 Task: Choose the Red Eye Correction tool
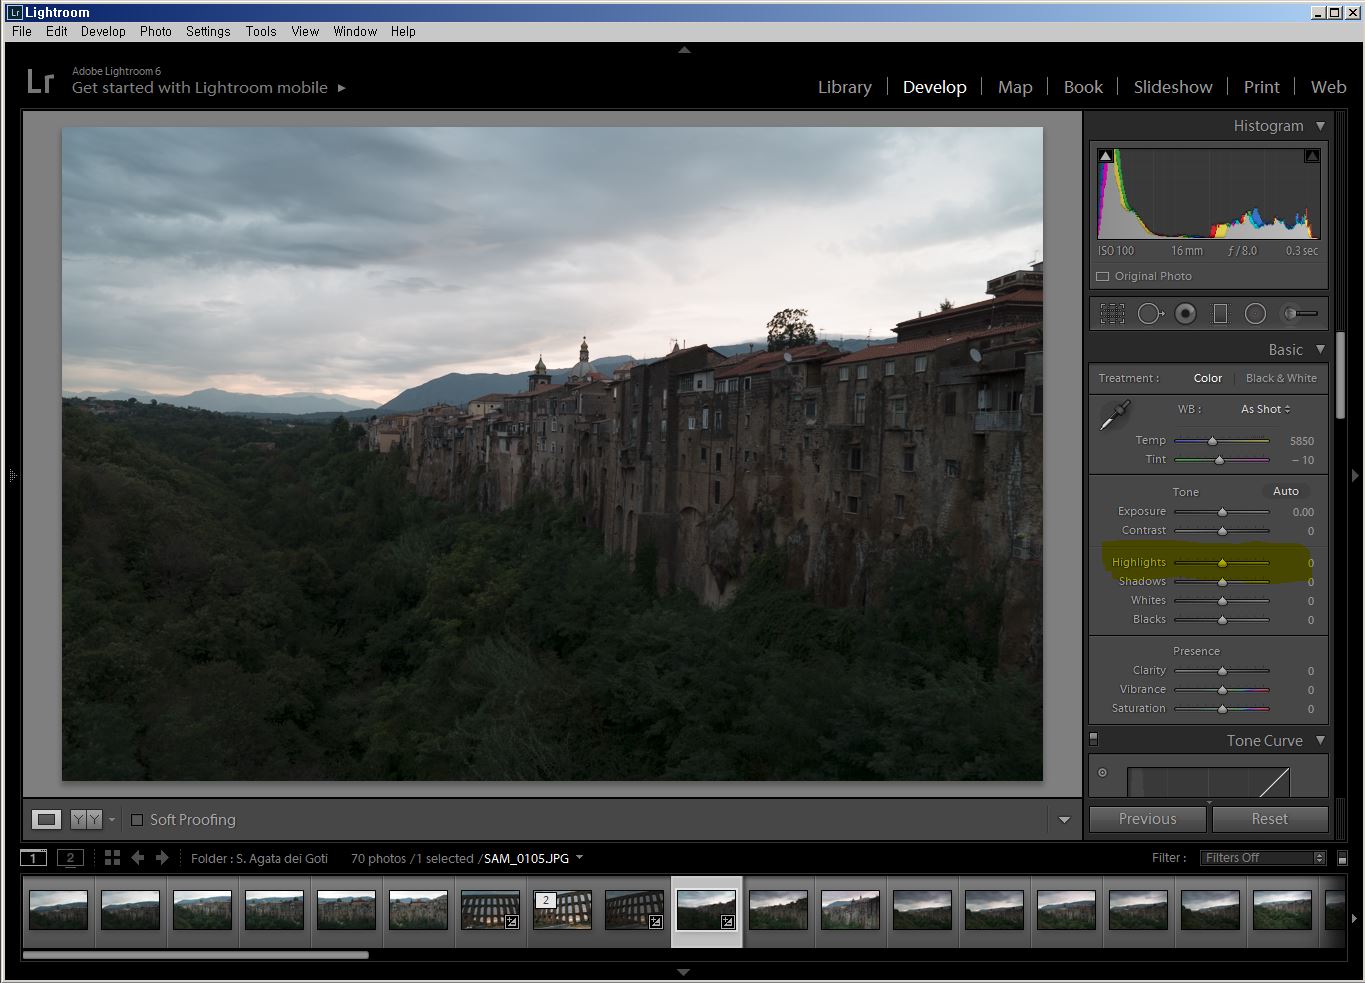1185,314
